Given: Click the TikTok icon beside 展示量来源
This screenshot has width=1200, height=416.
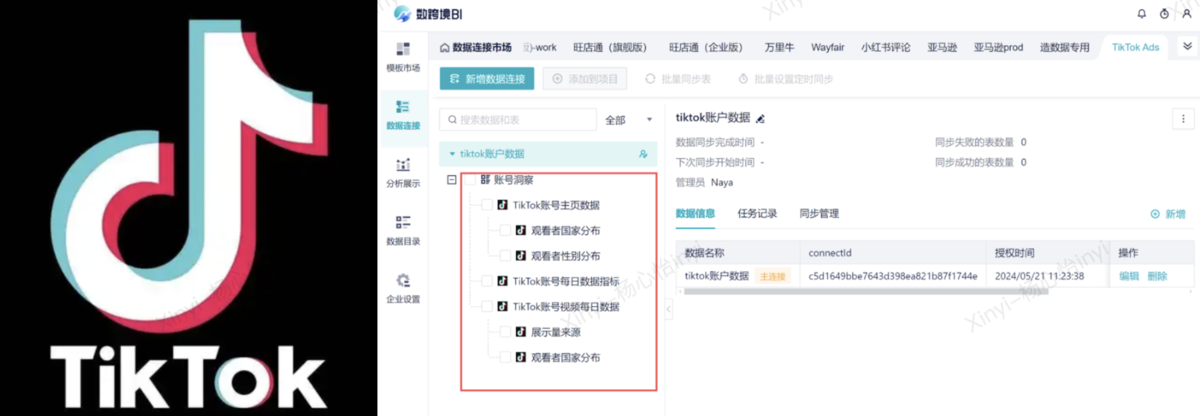Looking at the screenshot, I should tap(520, 332).
